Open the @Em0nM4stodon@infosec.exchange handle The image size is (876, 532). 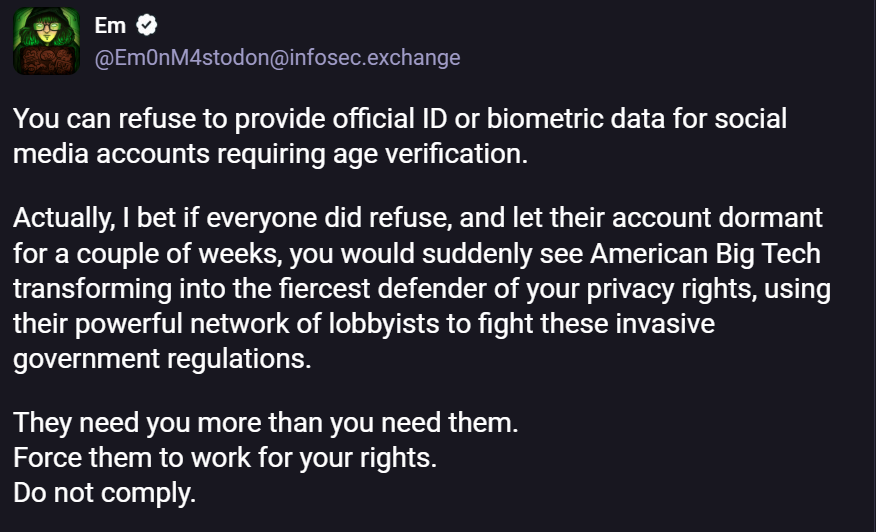[277, 57]
